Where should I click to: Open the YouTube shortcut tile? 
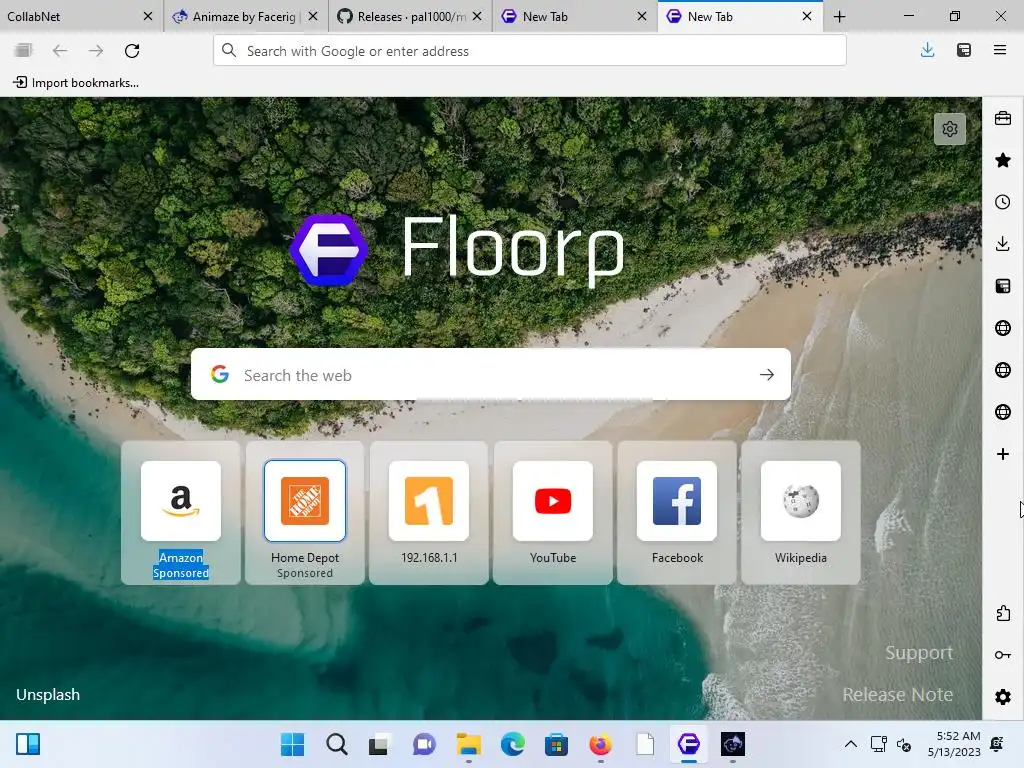tap(553, 513)
